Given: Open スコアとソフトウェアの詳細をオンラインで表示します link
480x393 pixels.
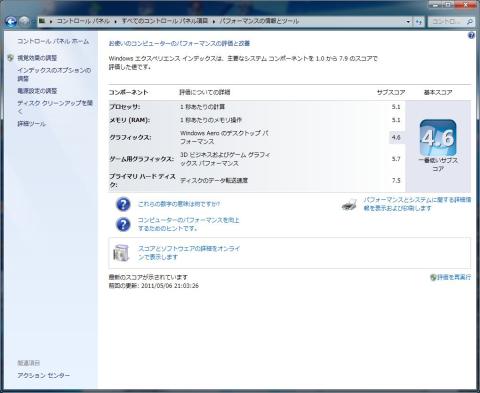Looking at the screenshot, I should [189, 253].
